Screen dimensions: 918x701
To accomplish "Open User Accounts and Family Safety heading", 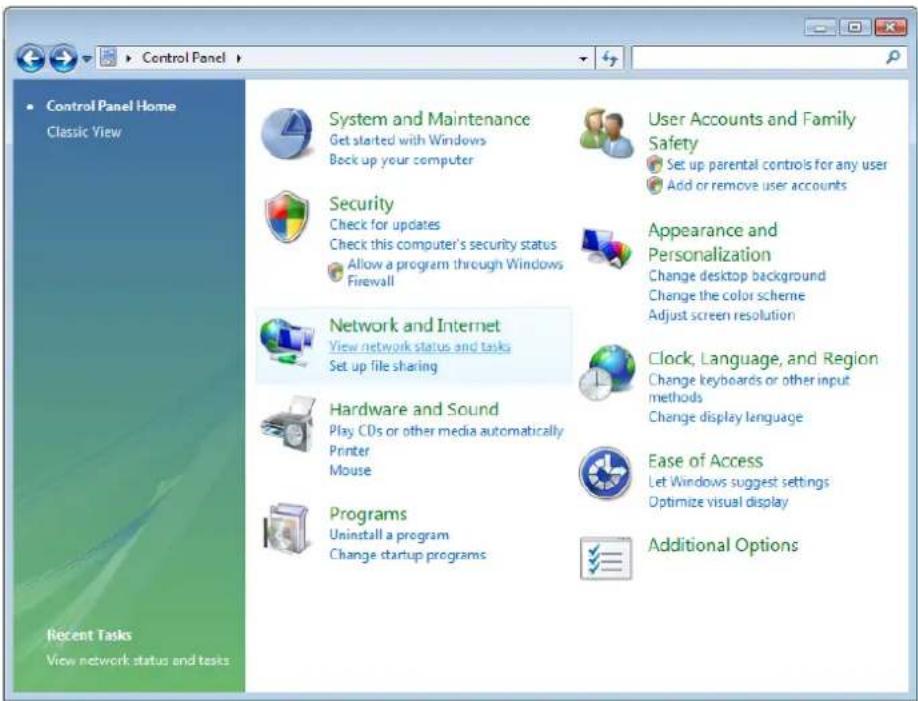I will tap(752, 131).
